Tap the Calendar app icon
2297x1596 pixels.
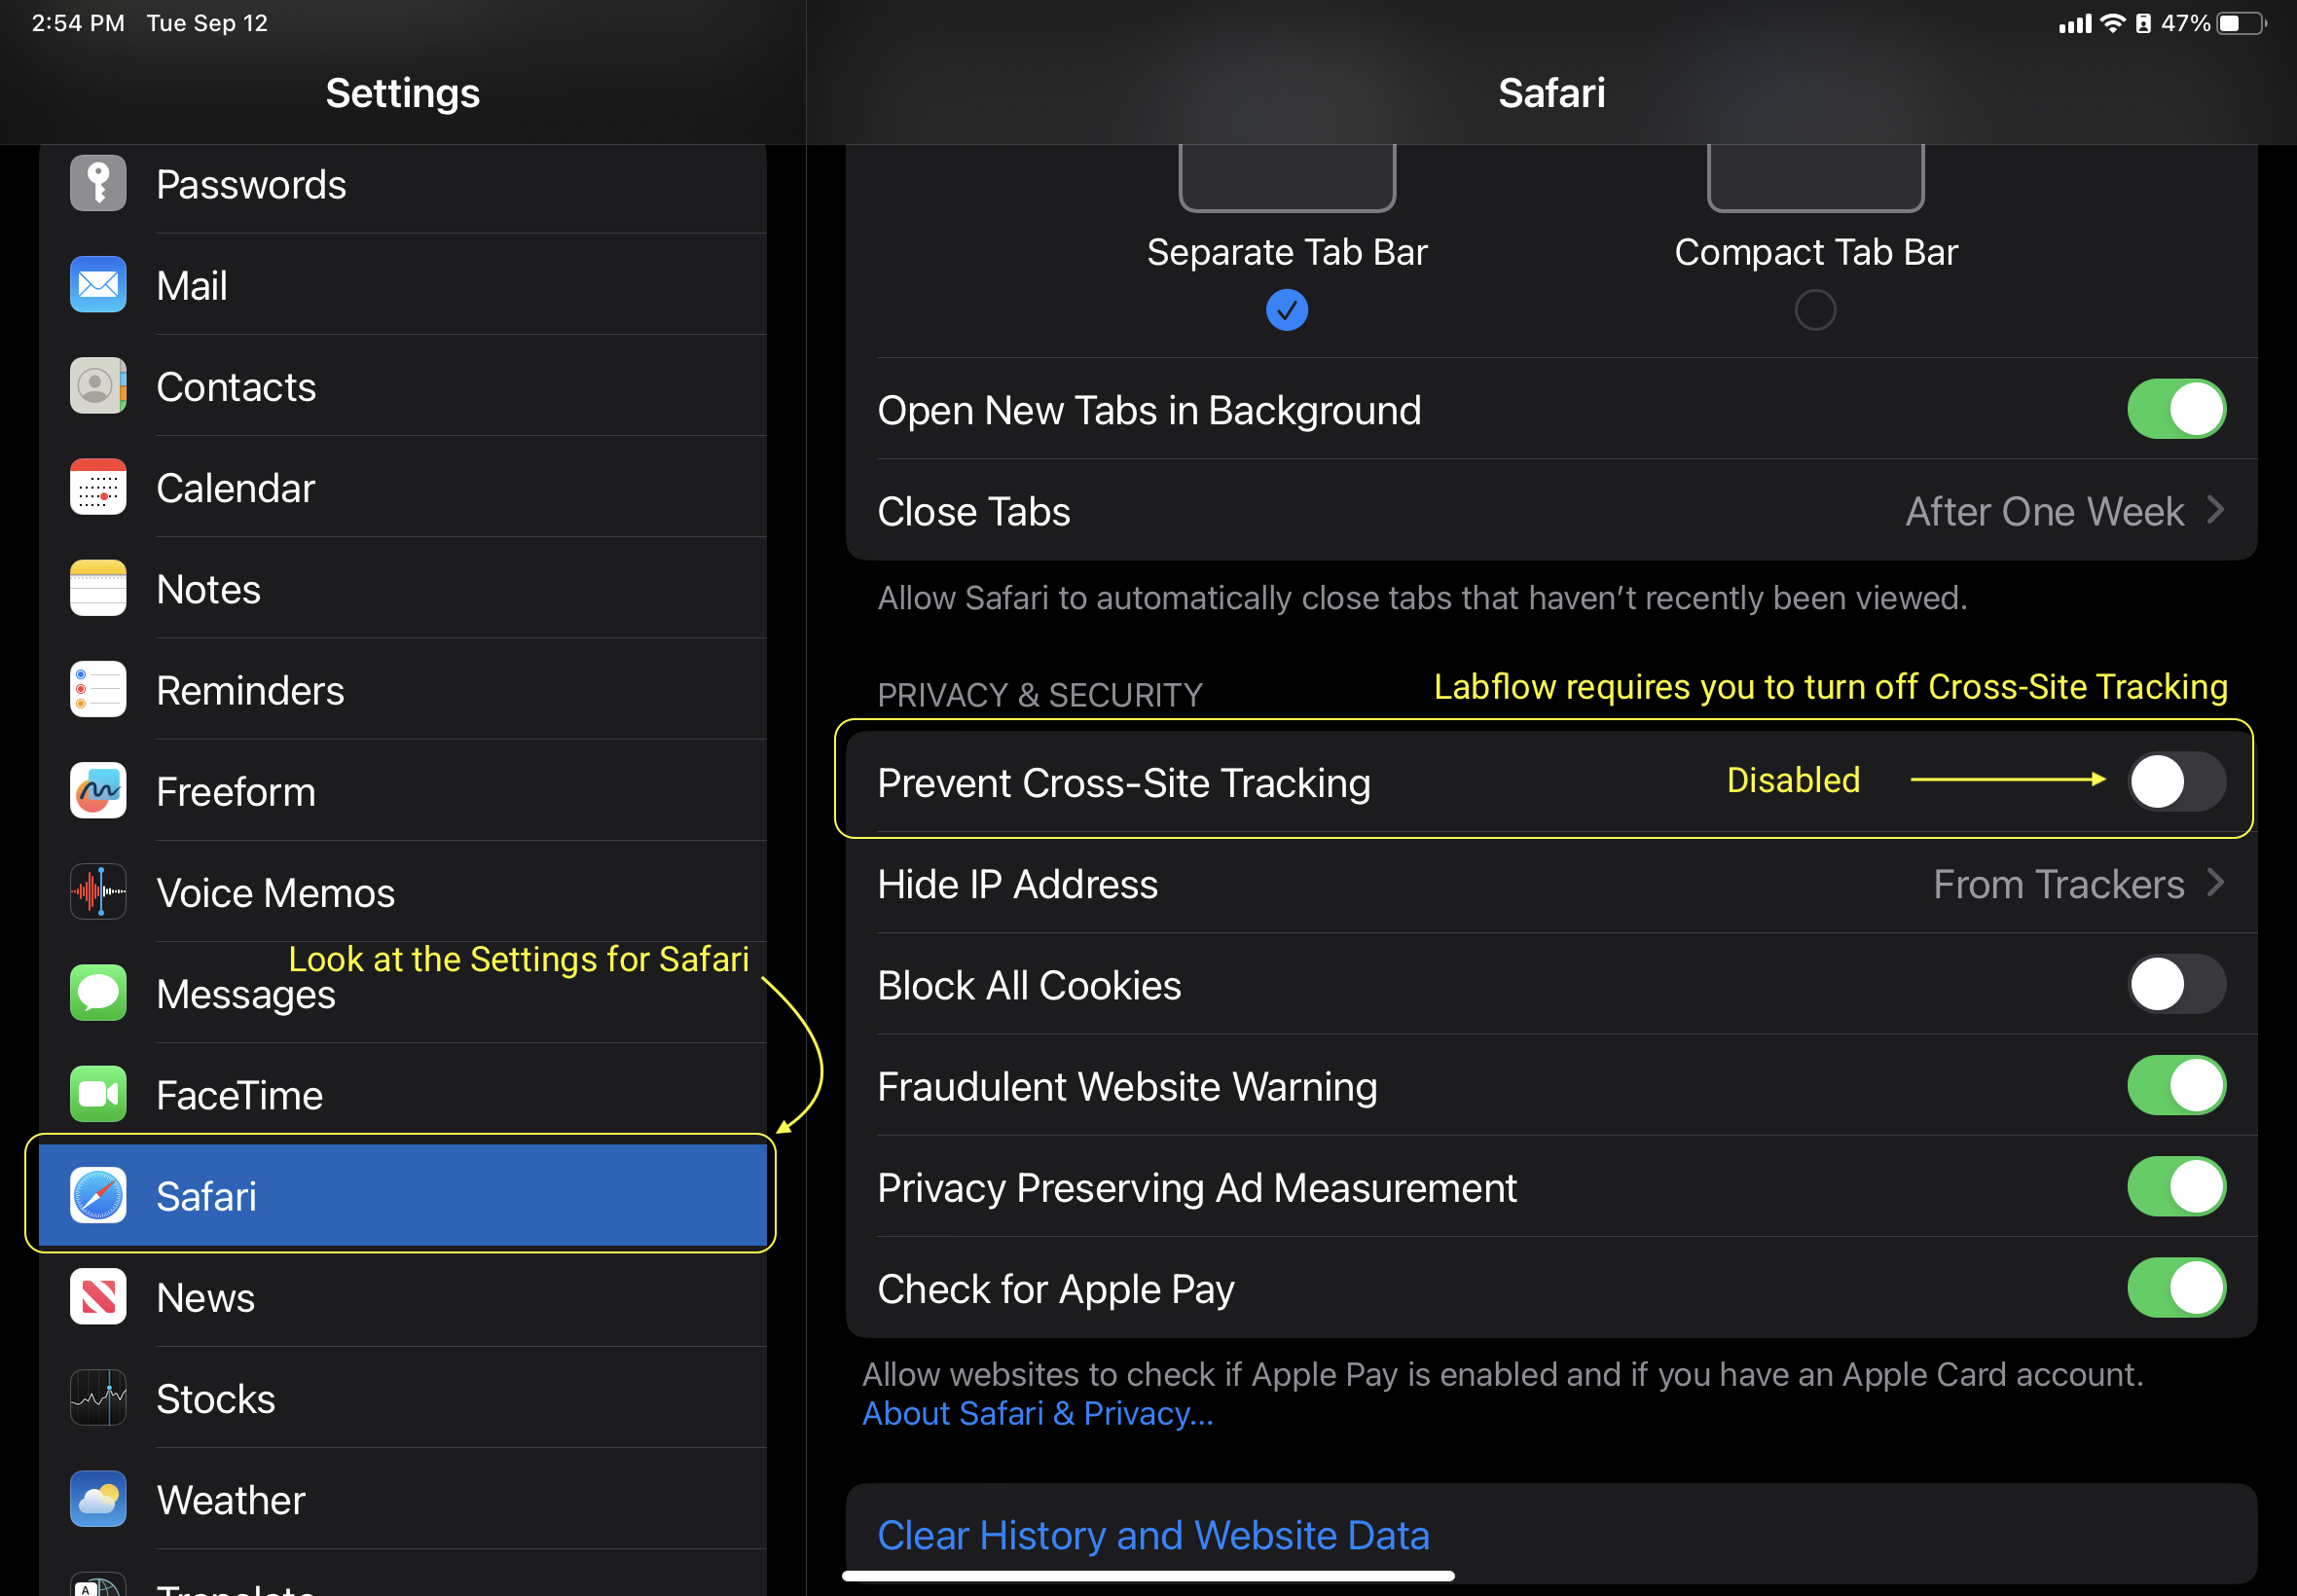[98, 487]
